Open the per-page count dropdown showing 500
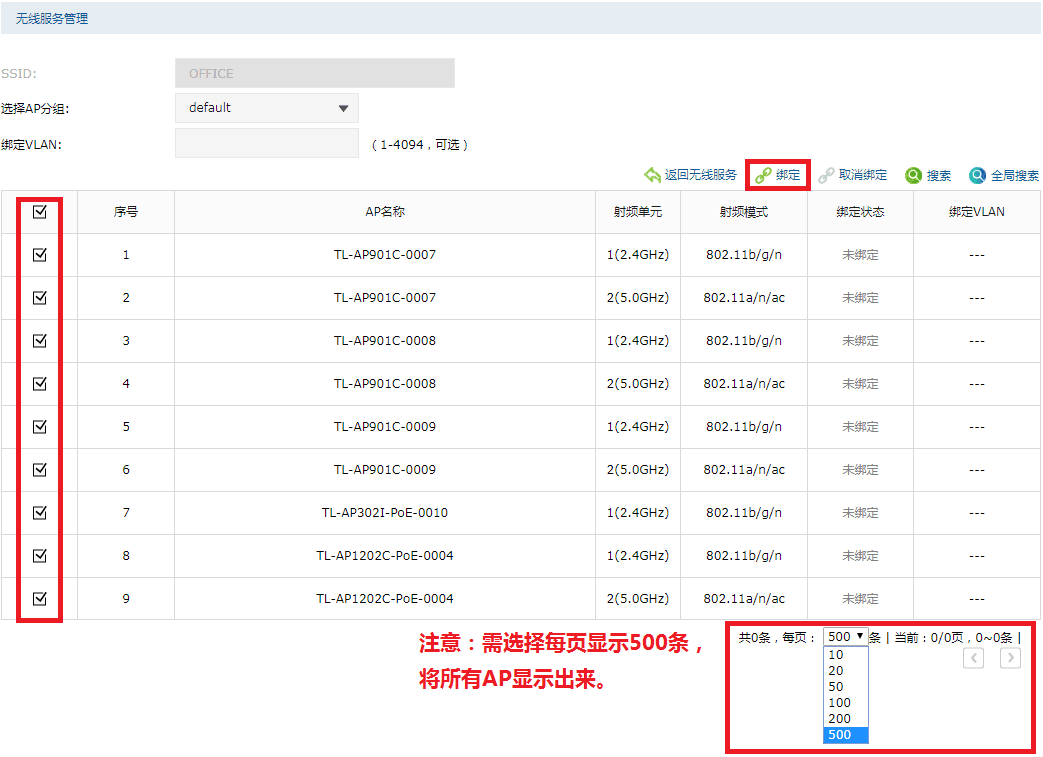Image resolution: width=1043 pixels, height=757 pixels. [x=845, y=636]
